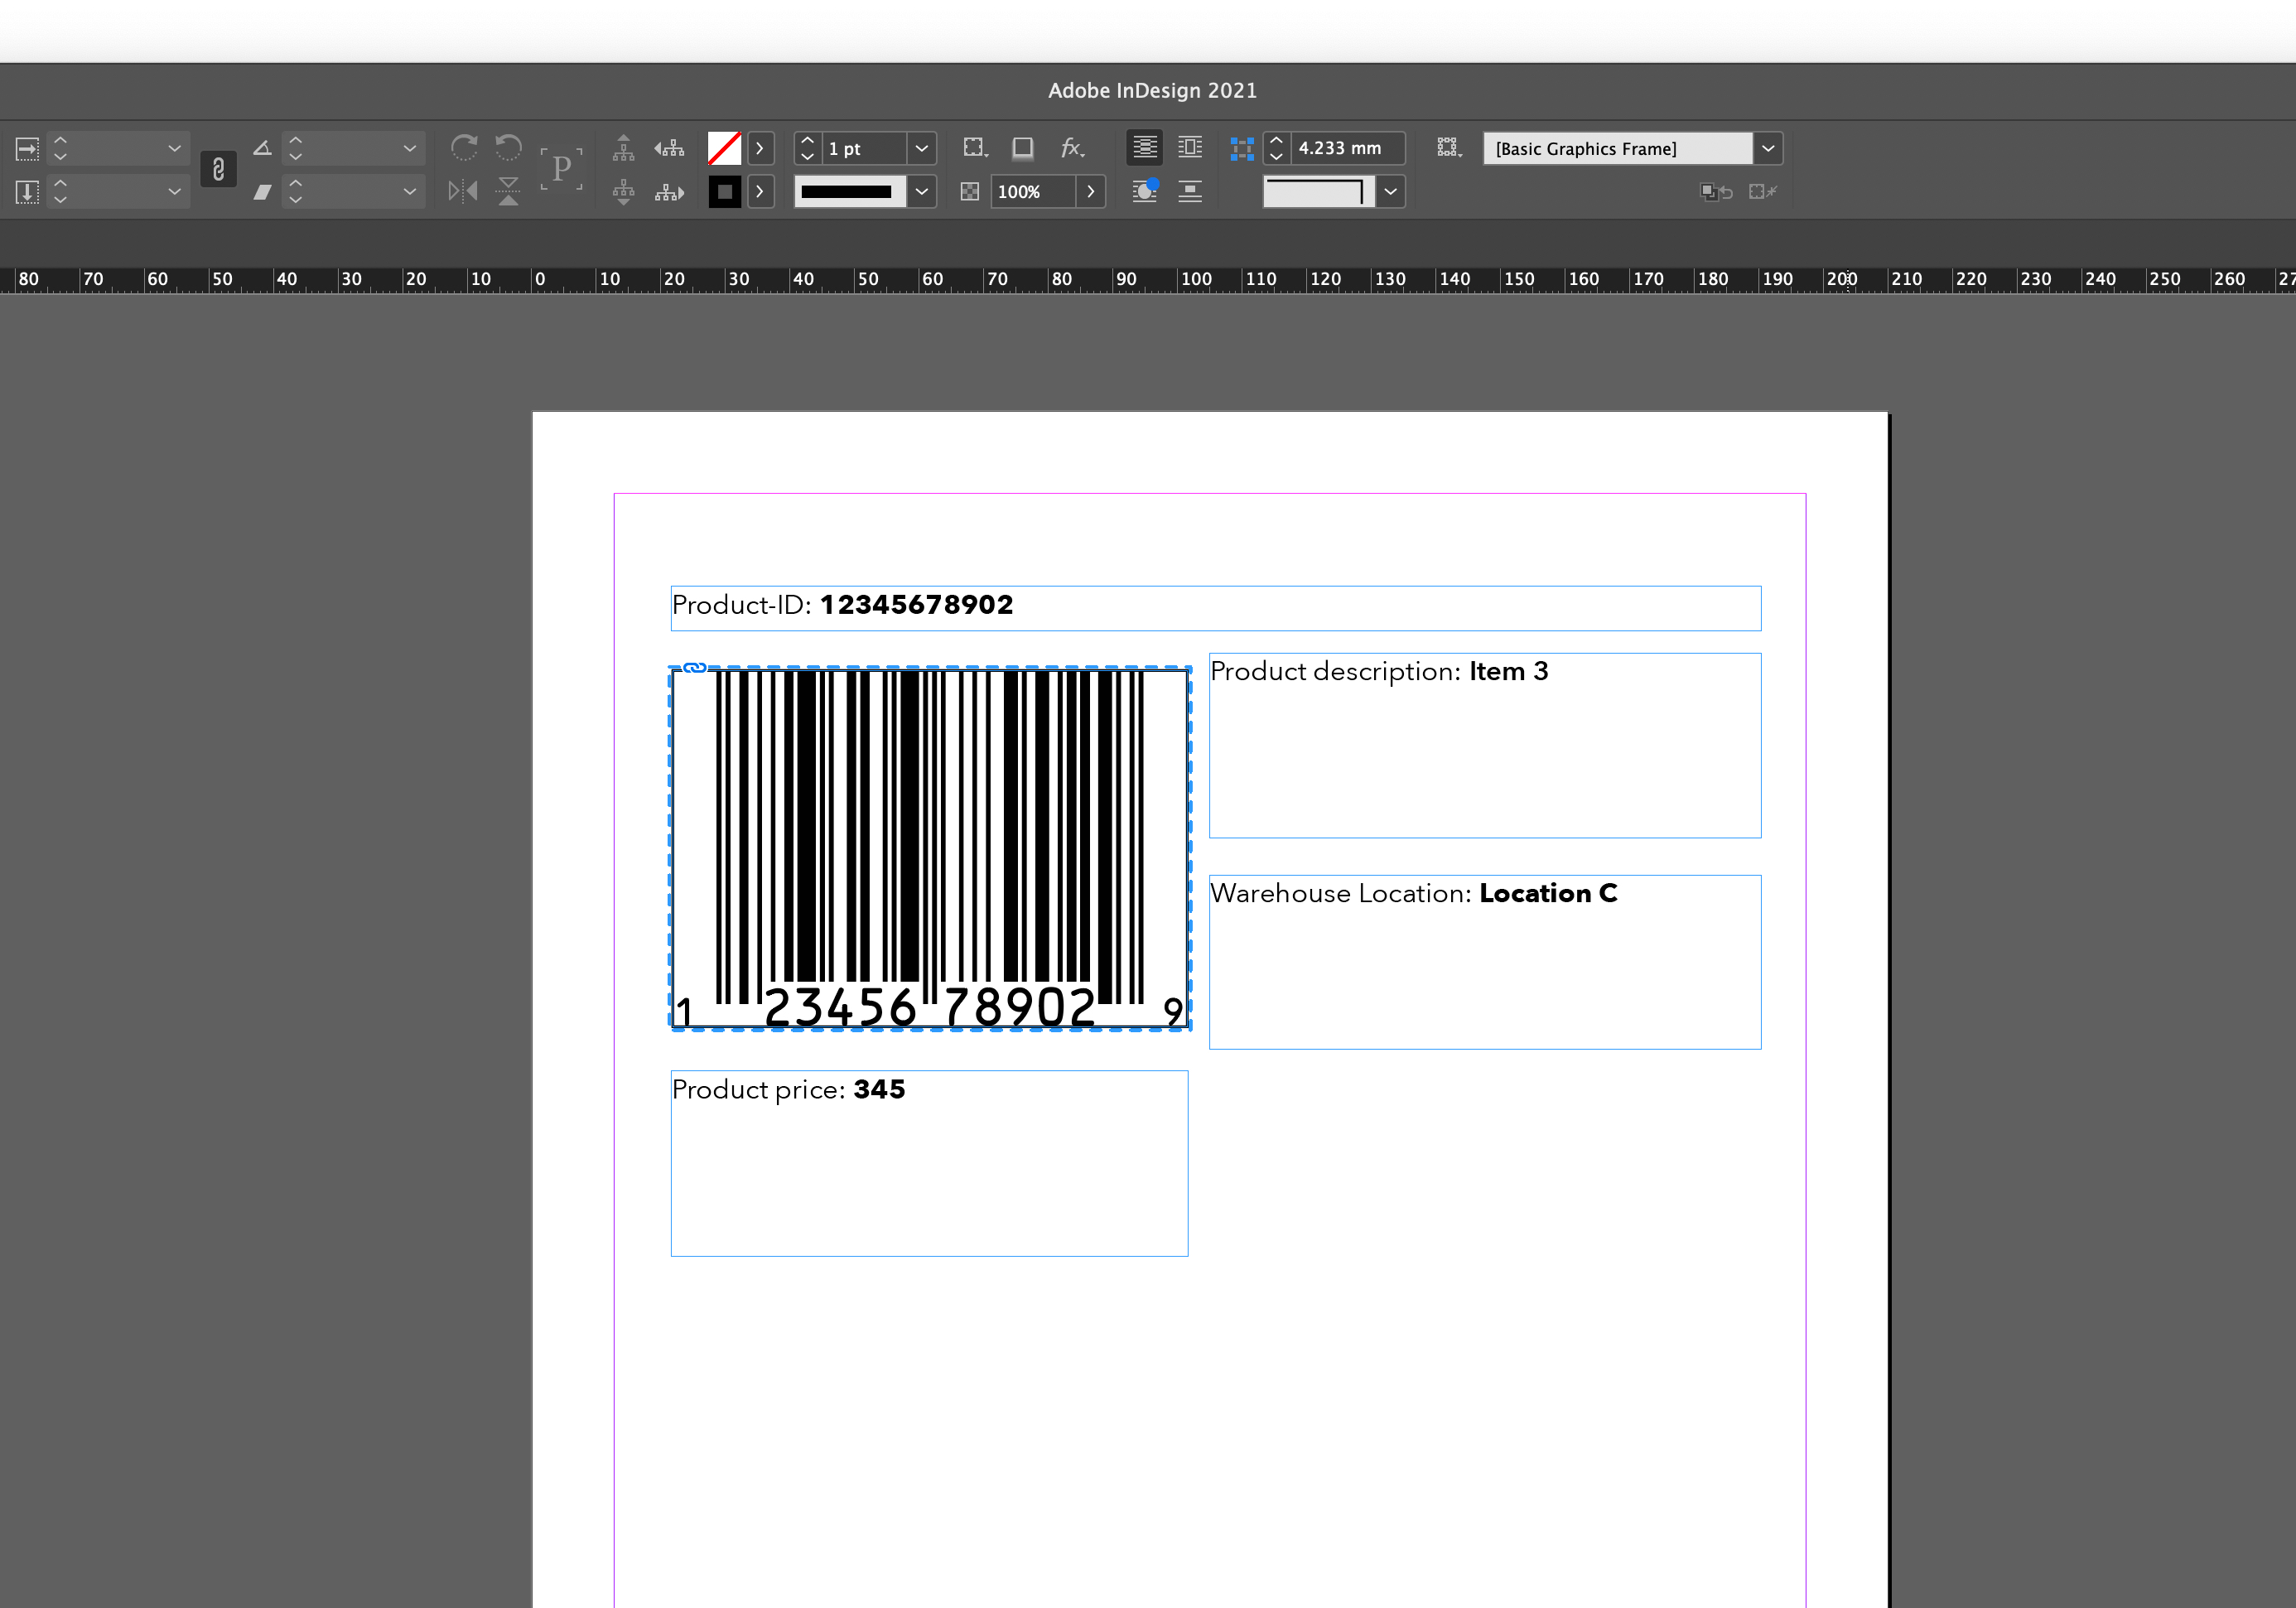
Task: Enable wrap around bounding box
Action: pyautogui.click(x=1190, y=148)
